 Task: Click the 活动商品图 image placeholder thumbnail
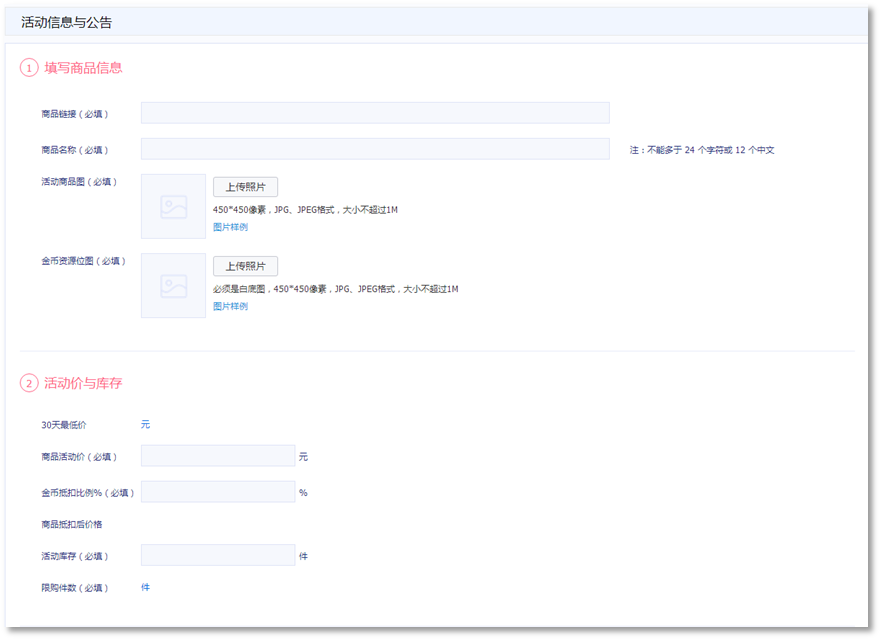(x=173, y=206)
